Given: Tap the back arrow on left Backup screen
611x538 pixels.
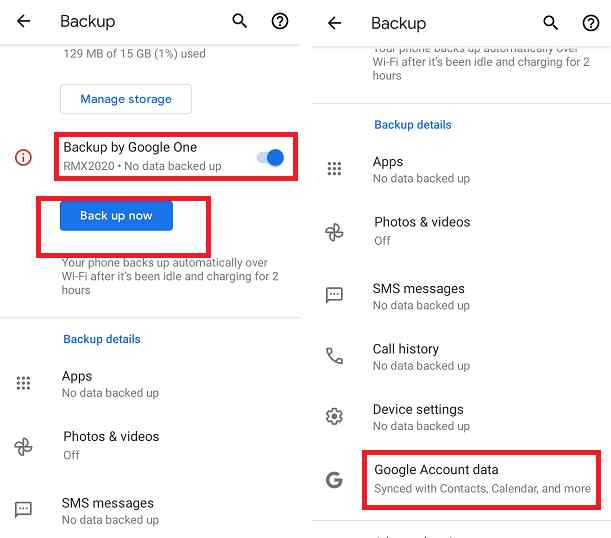Looking at the screenshot, I should (23, 21).
